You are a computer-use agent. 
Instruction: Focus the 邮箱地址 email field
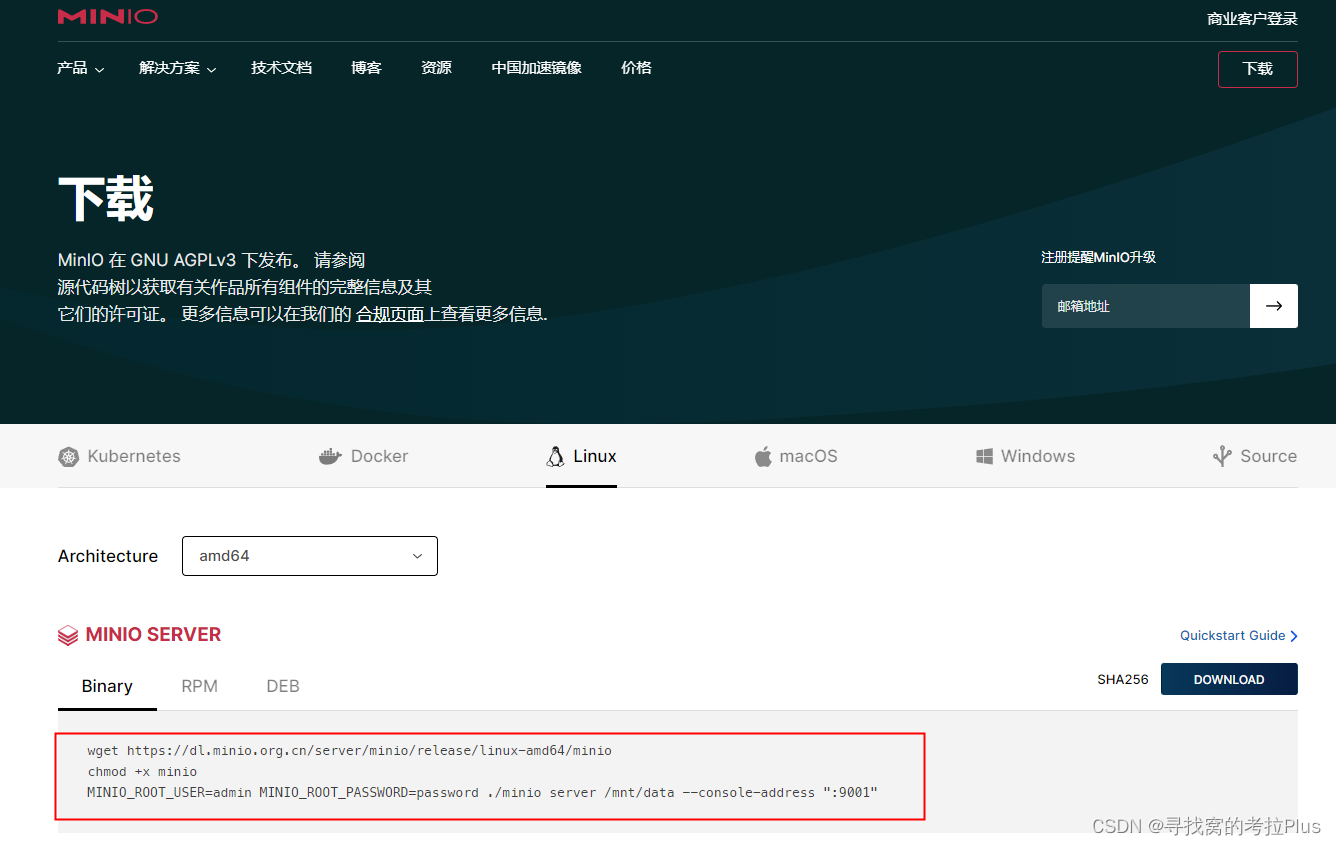click(1146, 306)
